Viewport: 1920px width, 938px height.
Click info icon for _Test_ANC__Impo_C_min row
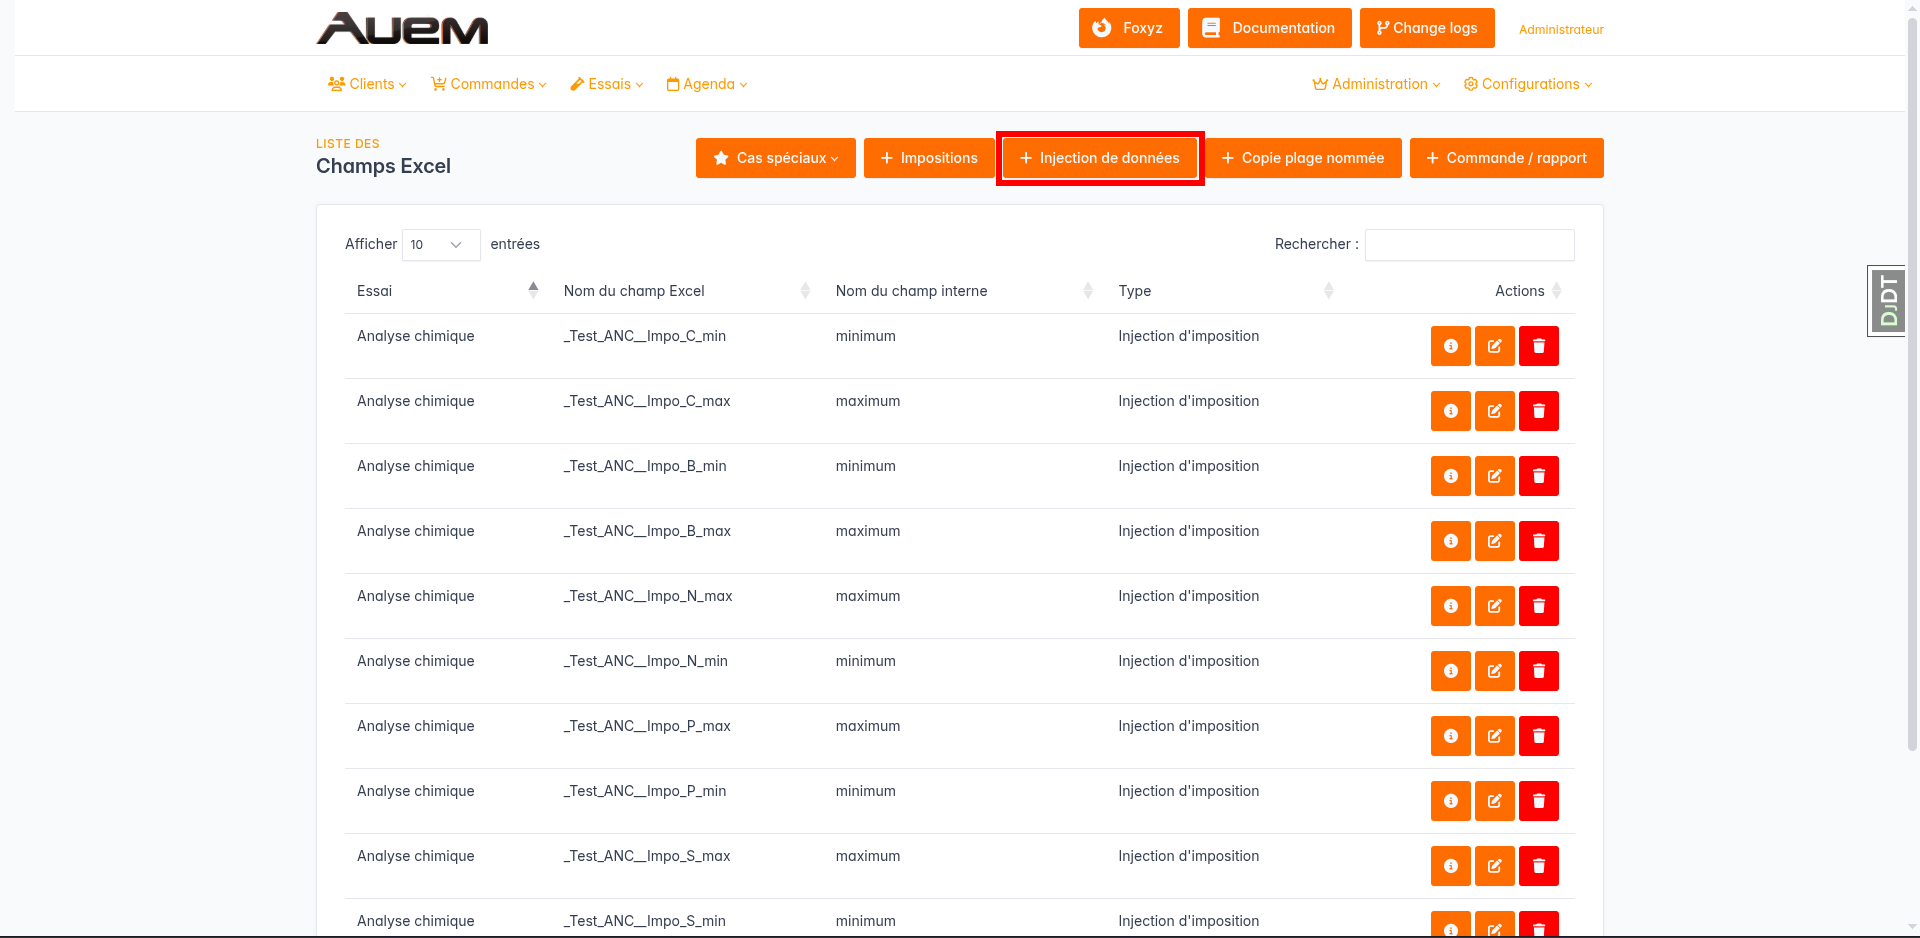(1450, 346)
